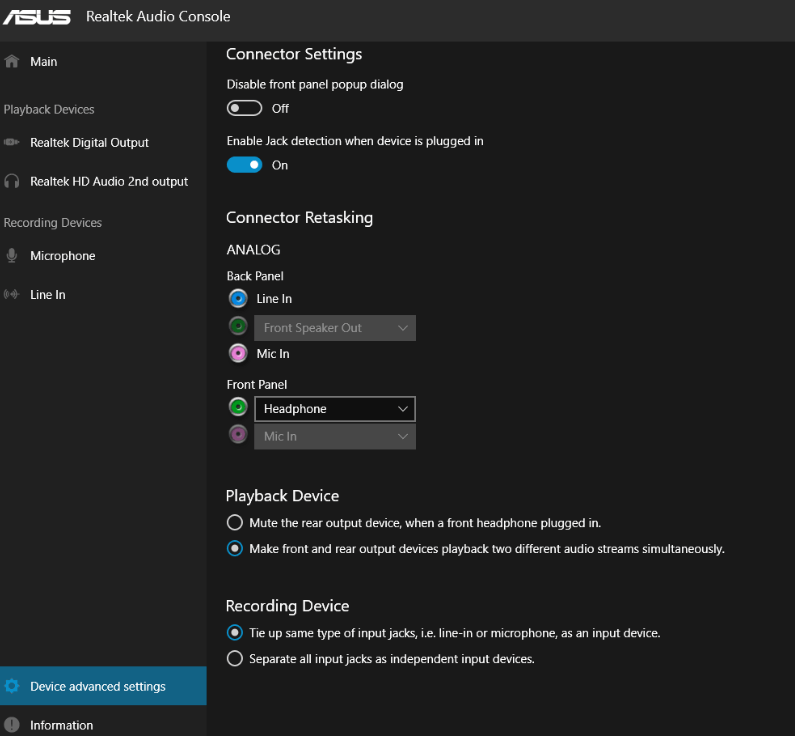This screenshot has height=738, width=795.
Task: Click the Playback Devices sidebar heading
Action: (49, 109)
